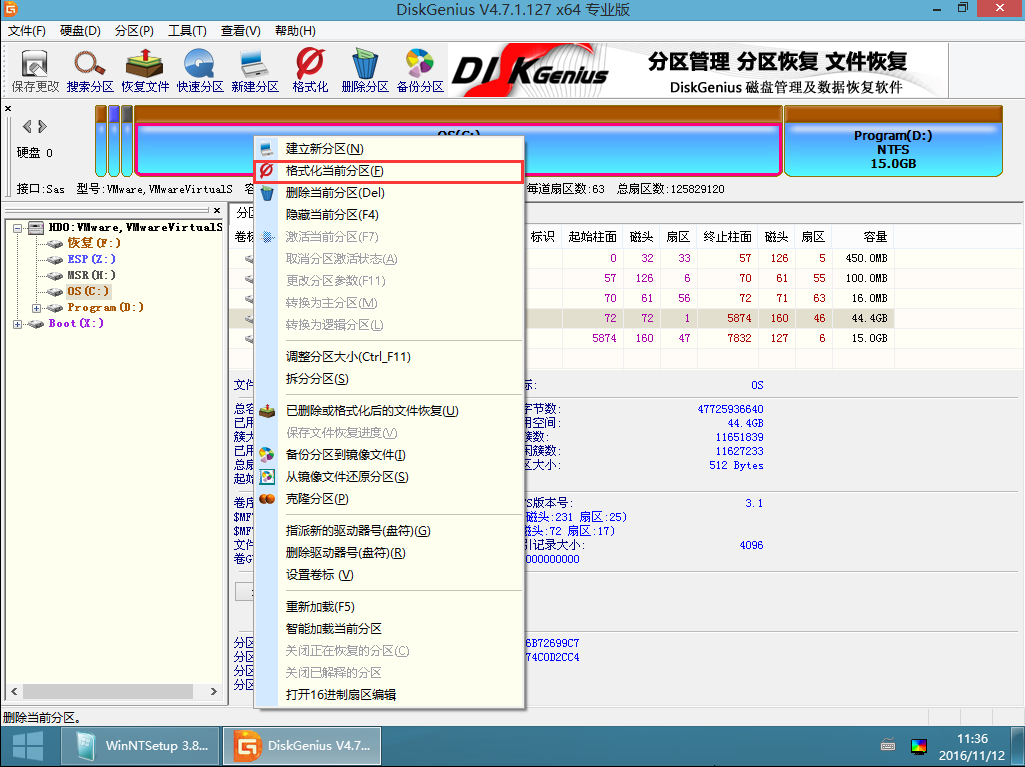Open the 硬盘(D) menu
Screen dimensions: 1025x767
tap(80, 31)
